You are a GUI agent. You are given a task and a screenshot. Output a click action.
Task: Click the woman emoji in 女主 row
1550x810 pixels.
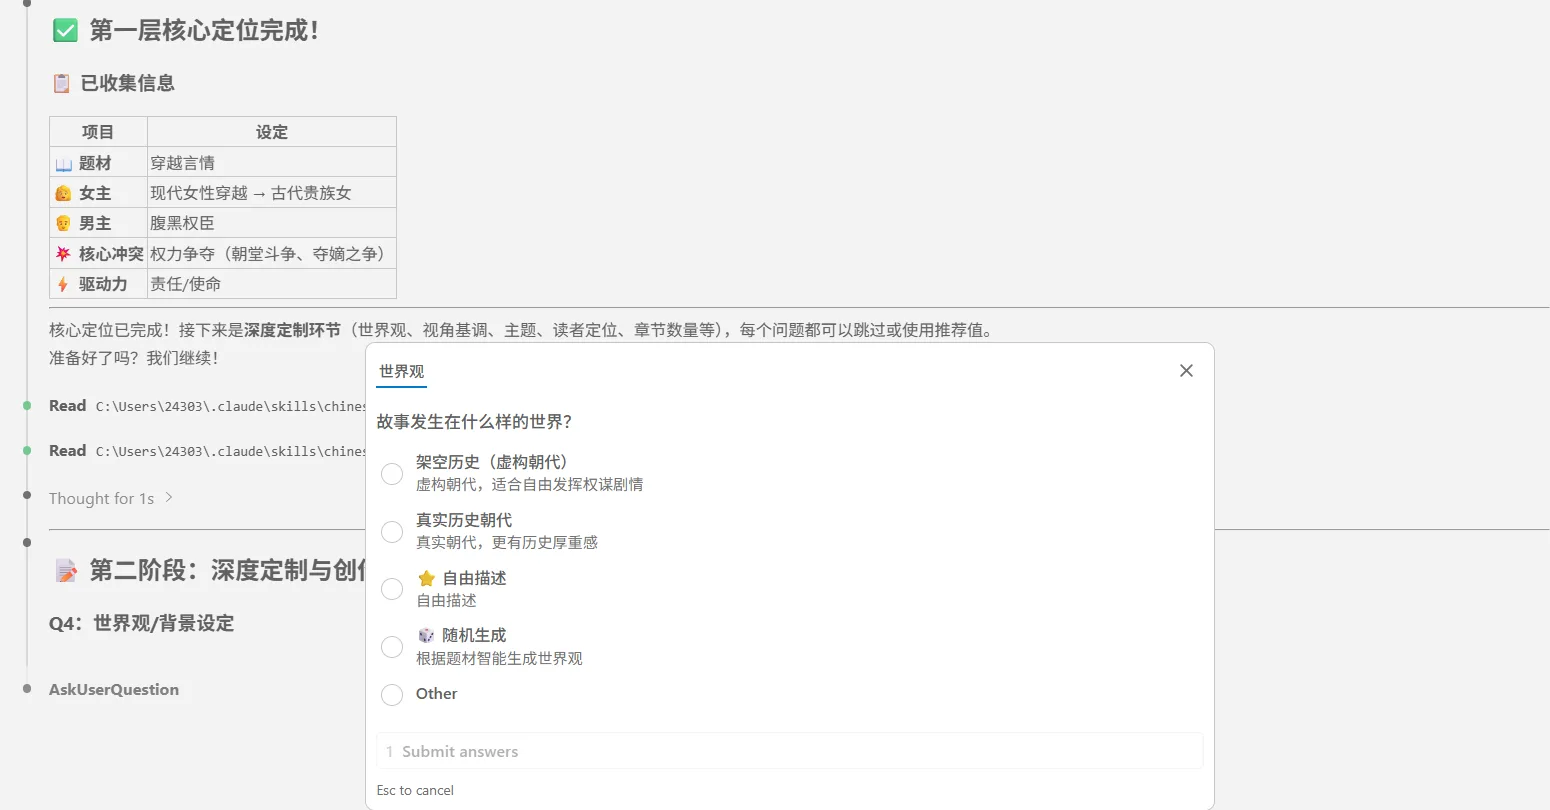[64, 193]
